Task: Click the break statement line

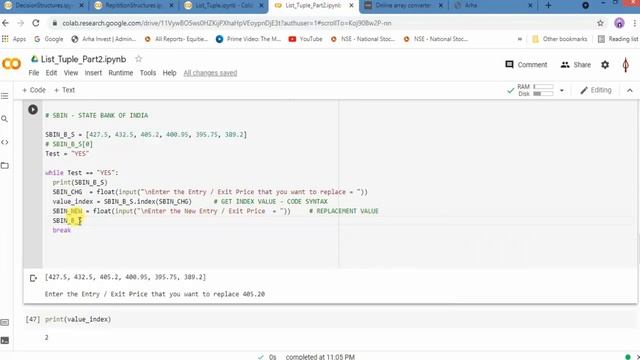Action: pyautogui.click(x=62, y=230)
